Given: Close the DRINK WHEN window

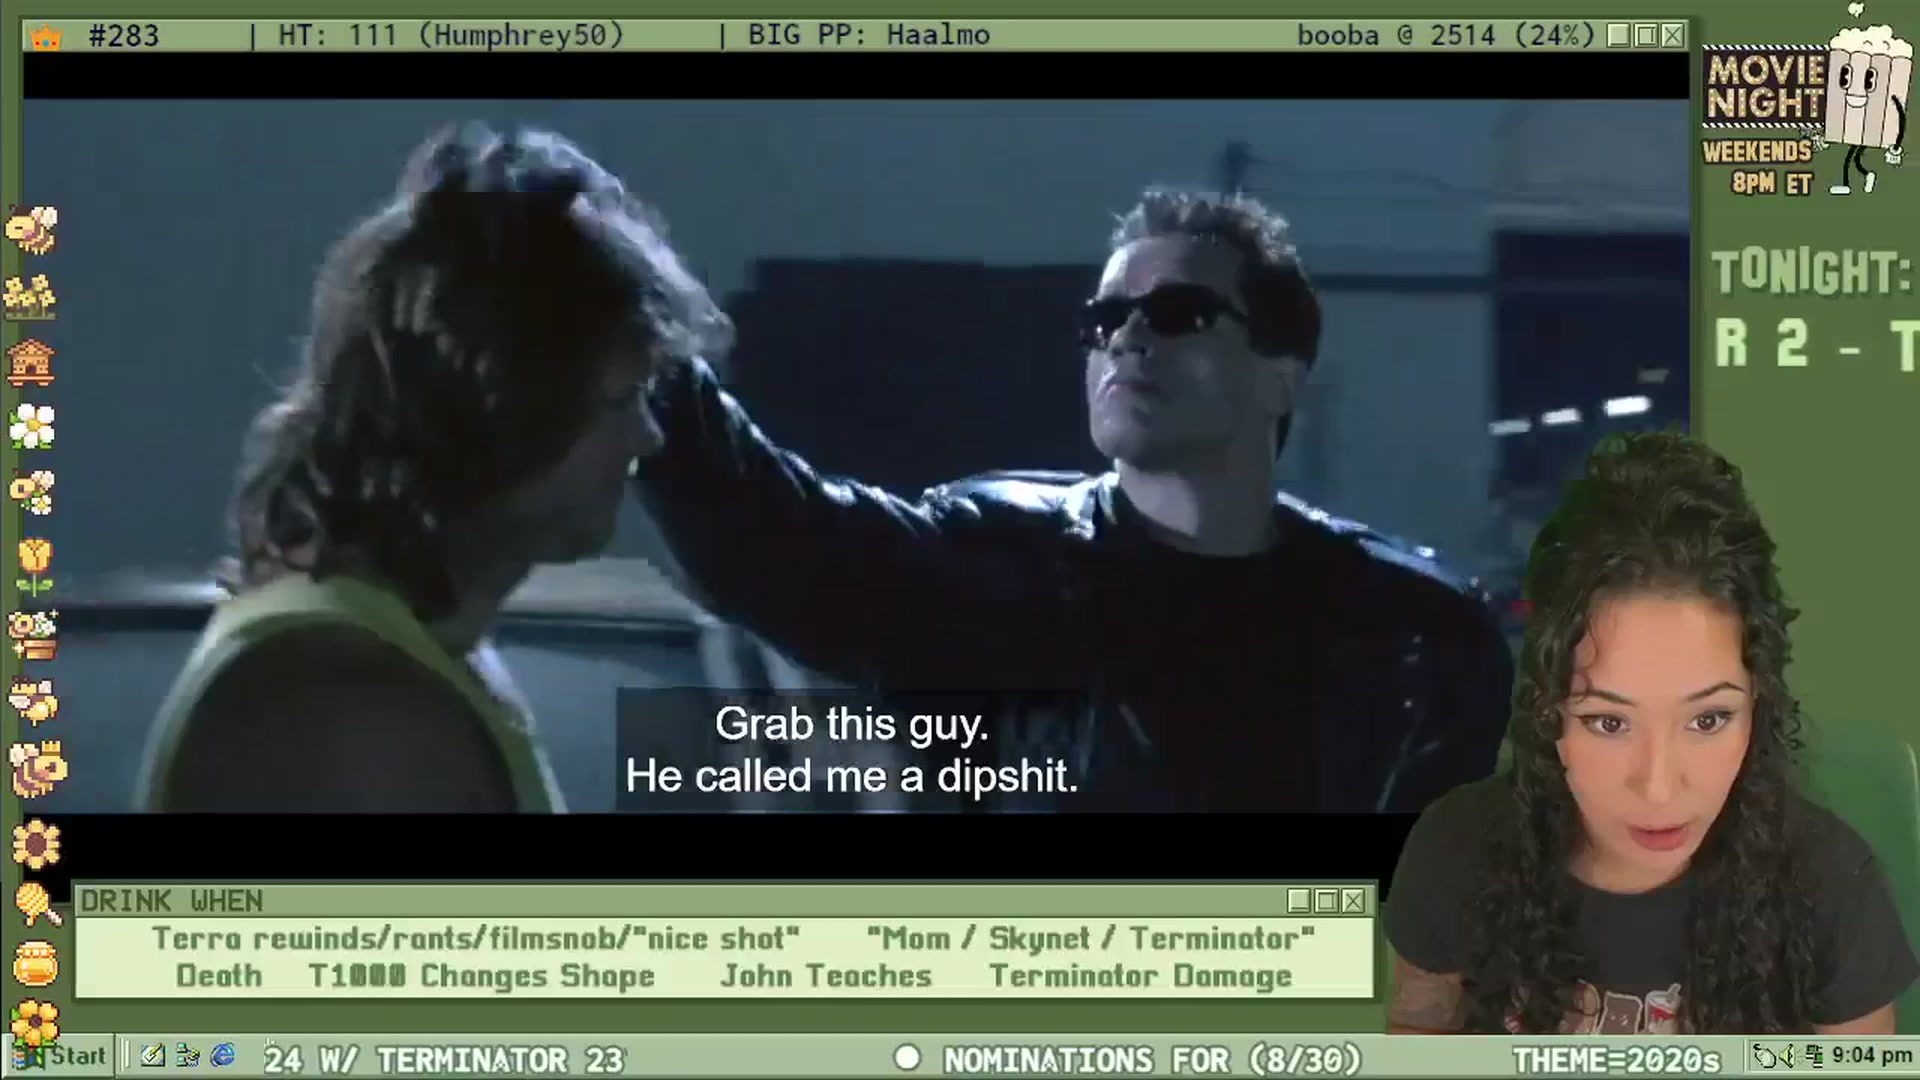Looking at the screenshot, I should click(x=1353, y=901).
